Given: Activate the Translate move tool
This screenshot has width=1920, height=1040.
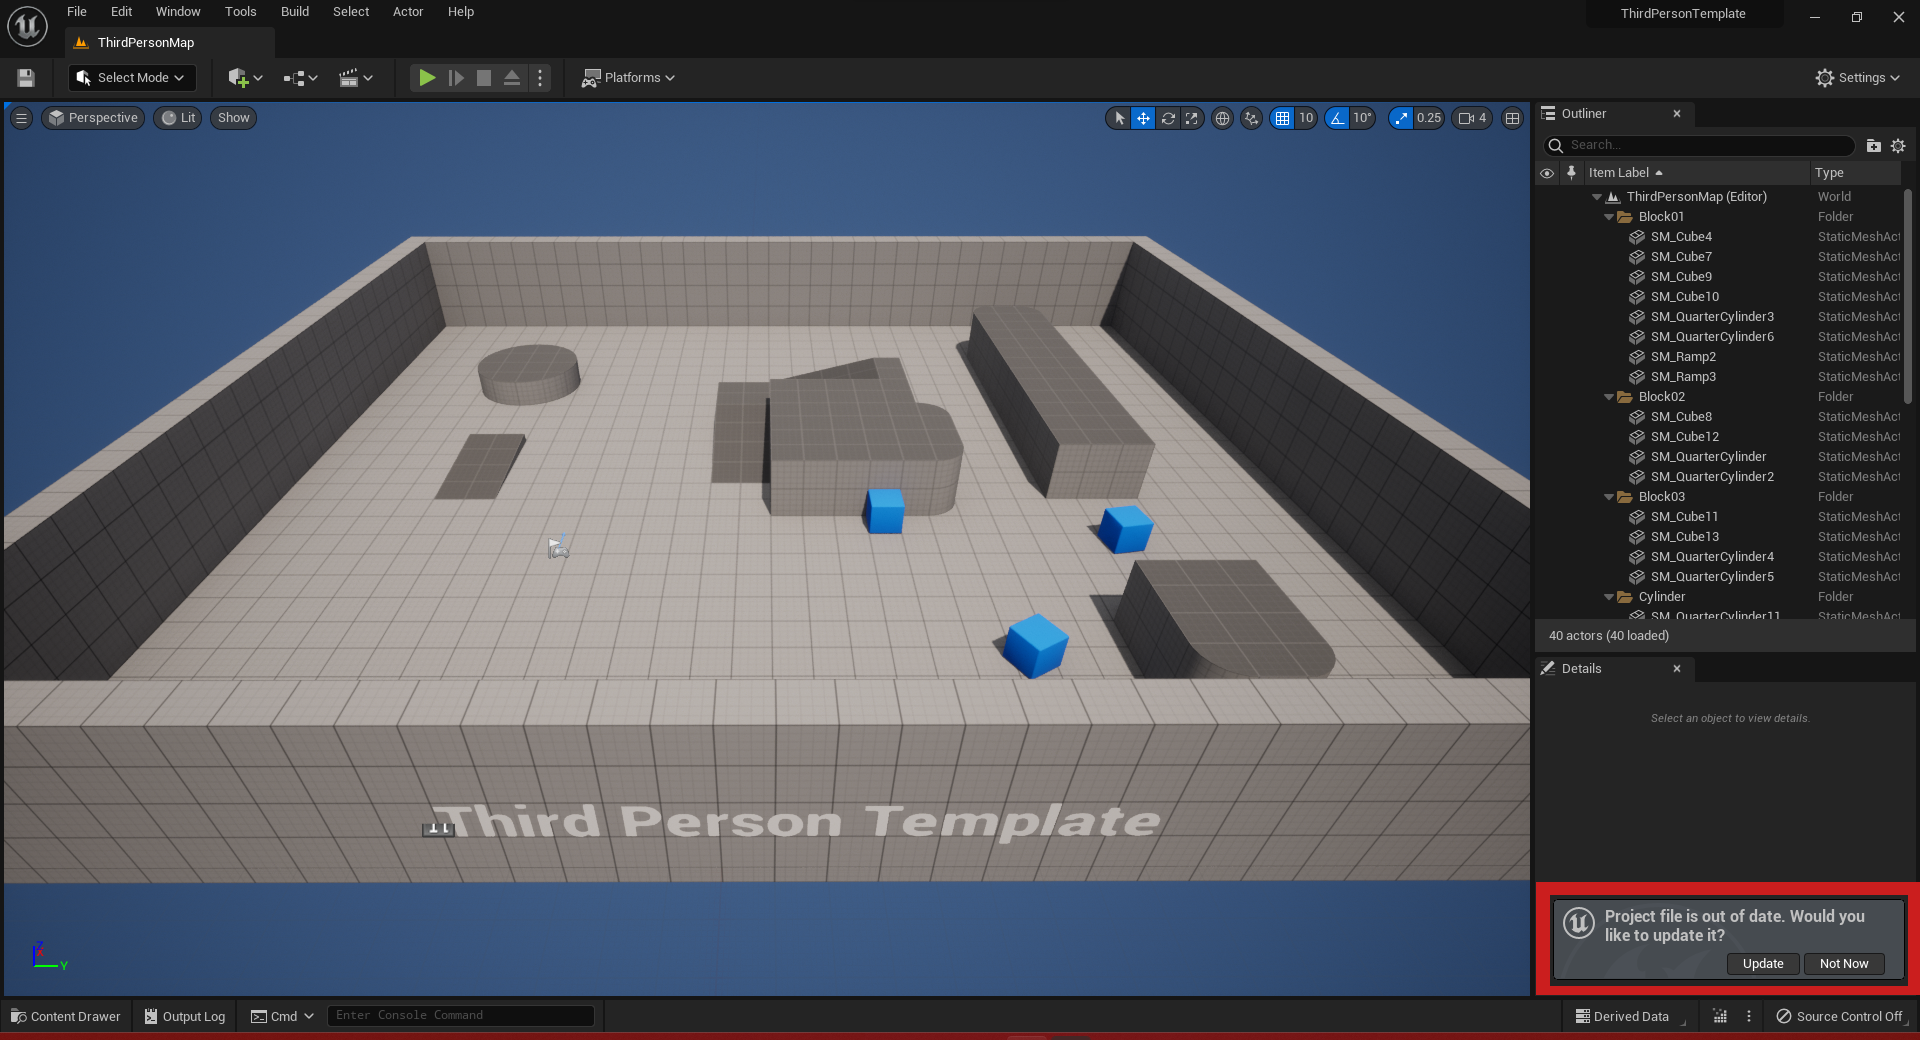Looking at the screenshot, I should pyautogui.click(x=1143, y=118).
